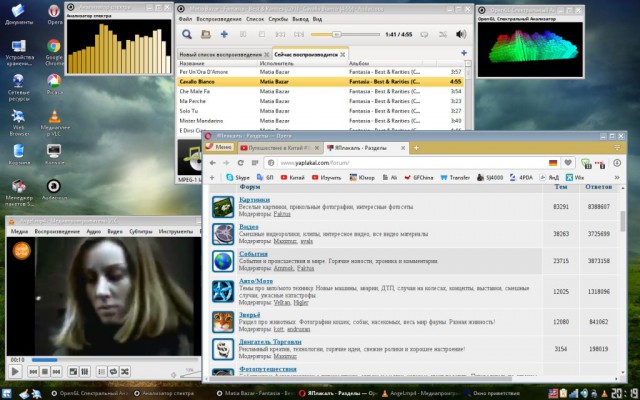Stop playback in the Audacious toolbar
The width and height of the screenshot is (640, 400).
262,35
